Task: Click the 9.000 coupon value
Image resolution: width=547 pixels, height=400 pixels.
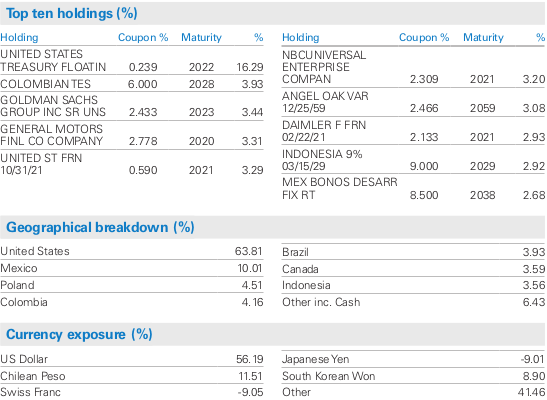Action: 424,166
